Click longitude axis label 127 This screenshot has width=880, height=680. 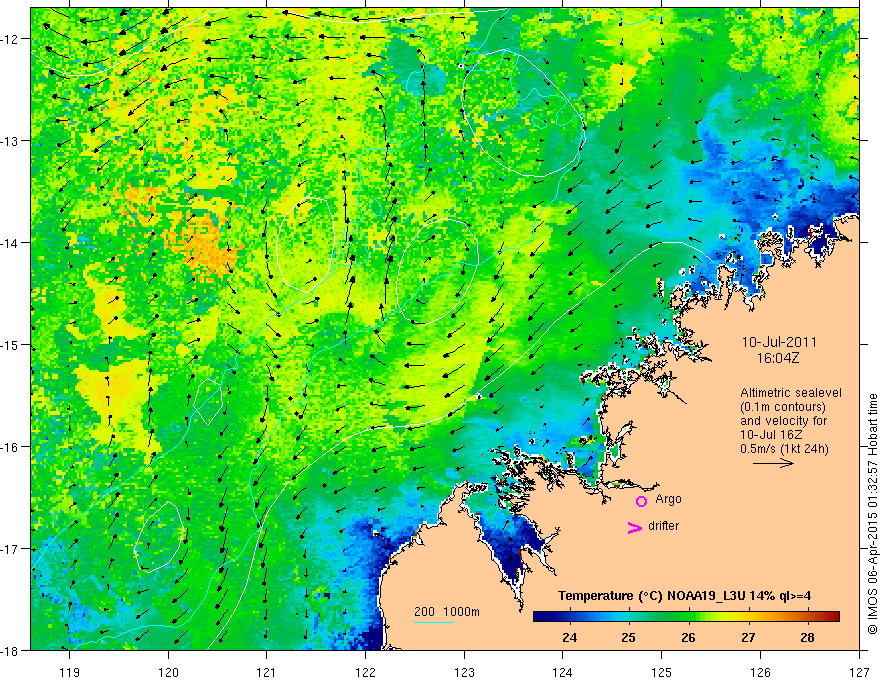(x=859, y=672)
